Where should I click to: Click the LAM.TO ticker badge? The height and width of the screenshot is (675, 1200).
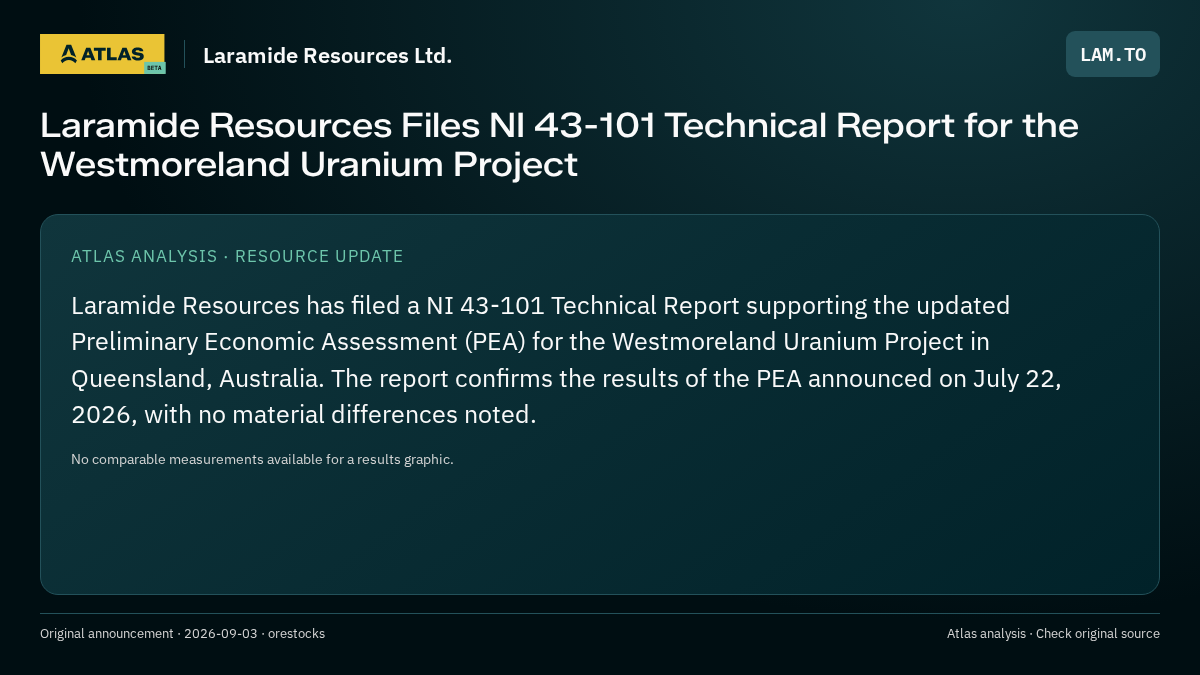coord(1113,54)
